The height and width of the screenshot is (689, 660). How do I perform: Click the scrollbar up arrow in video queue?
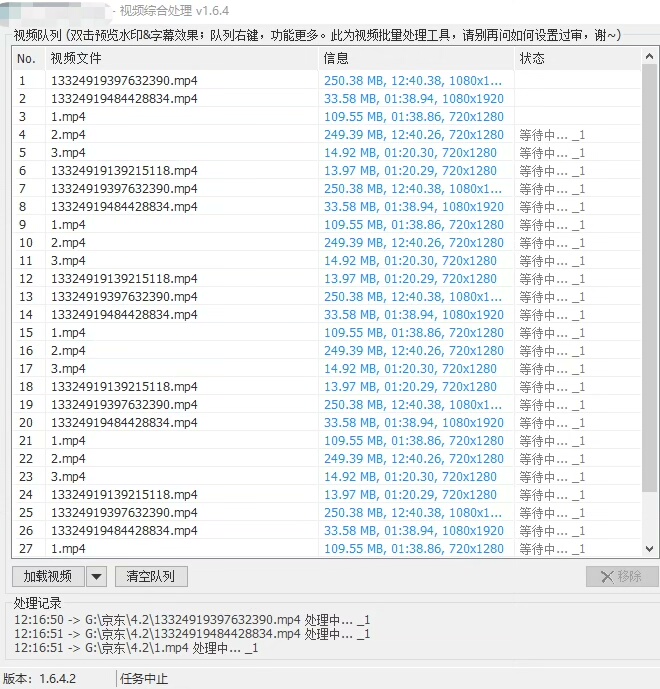coord(649,56)
